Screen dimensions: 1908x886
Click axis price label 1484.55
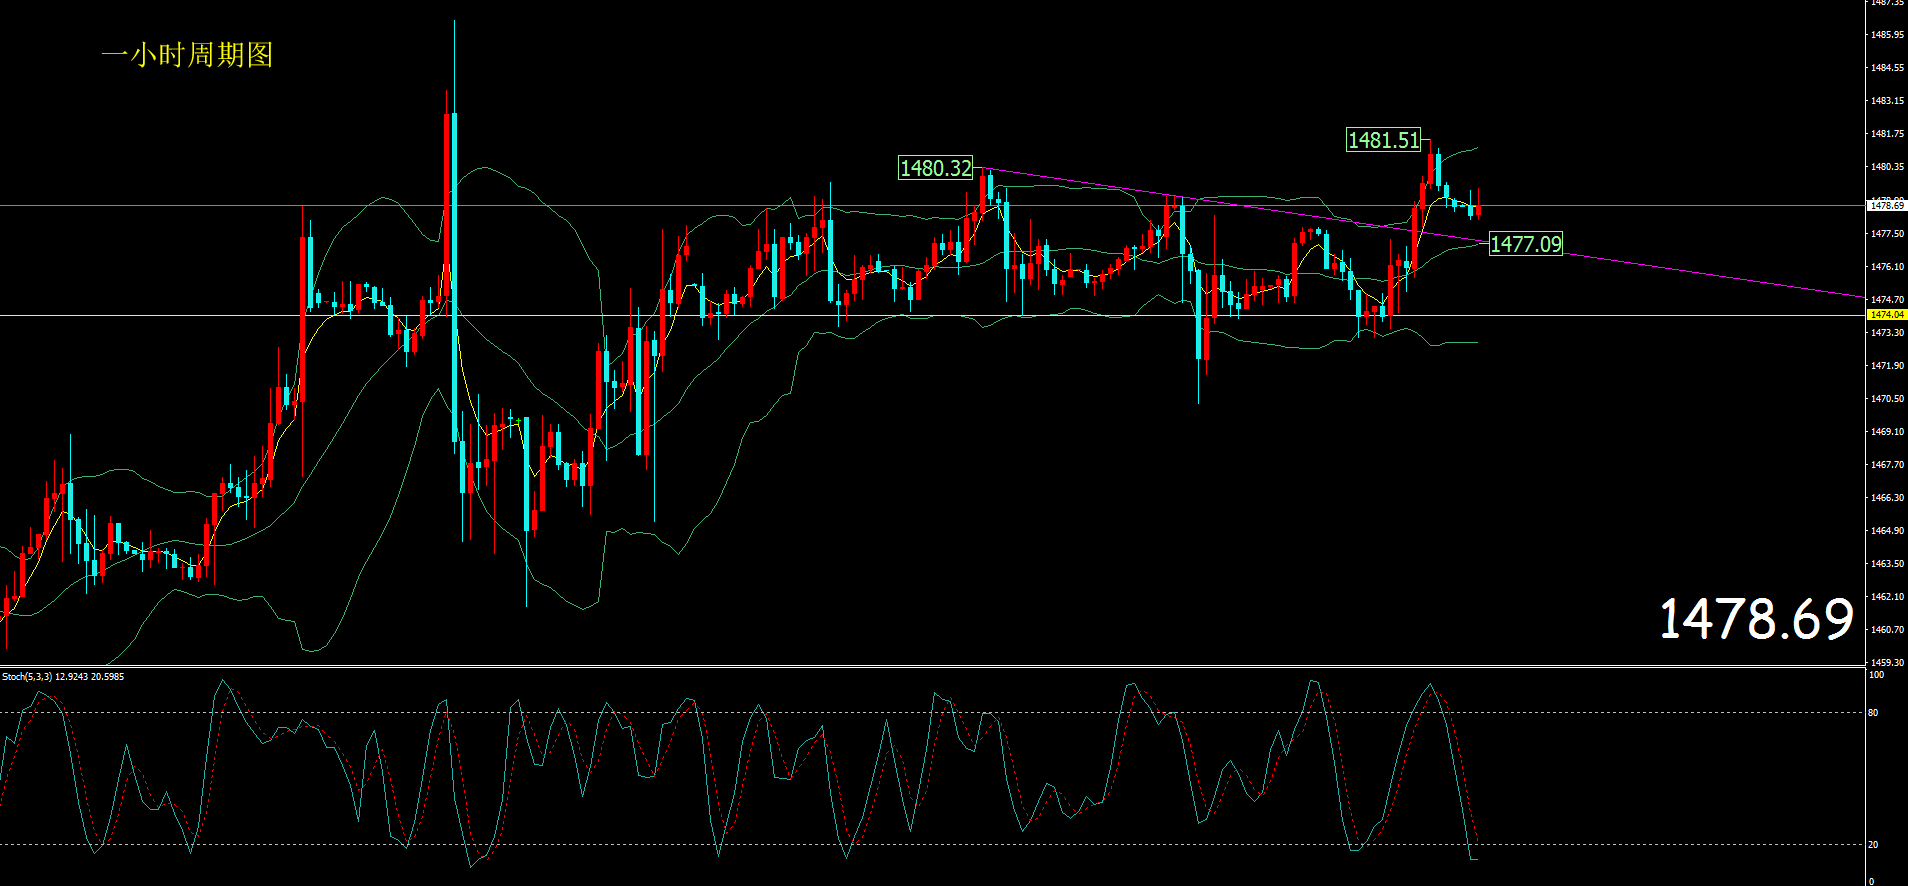pyautogui.click(x=1887, y=68)
